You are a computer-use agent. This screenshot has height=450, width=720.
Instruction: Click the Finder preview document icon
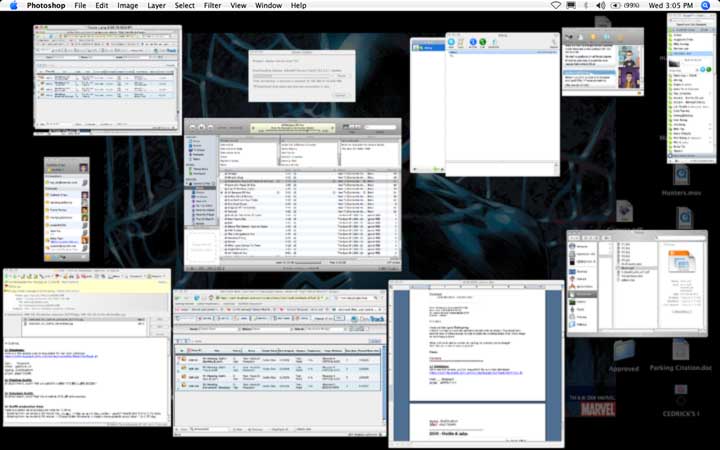[x=681, y=262]
